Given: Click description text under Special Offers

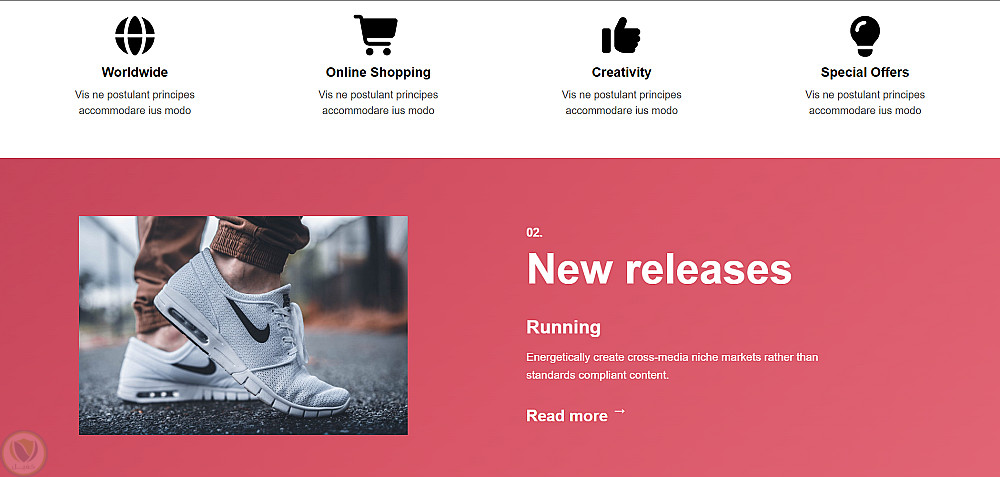Looking at the screenshot, I should click(865, 103).
